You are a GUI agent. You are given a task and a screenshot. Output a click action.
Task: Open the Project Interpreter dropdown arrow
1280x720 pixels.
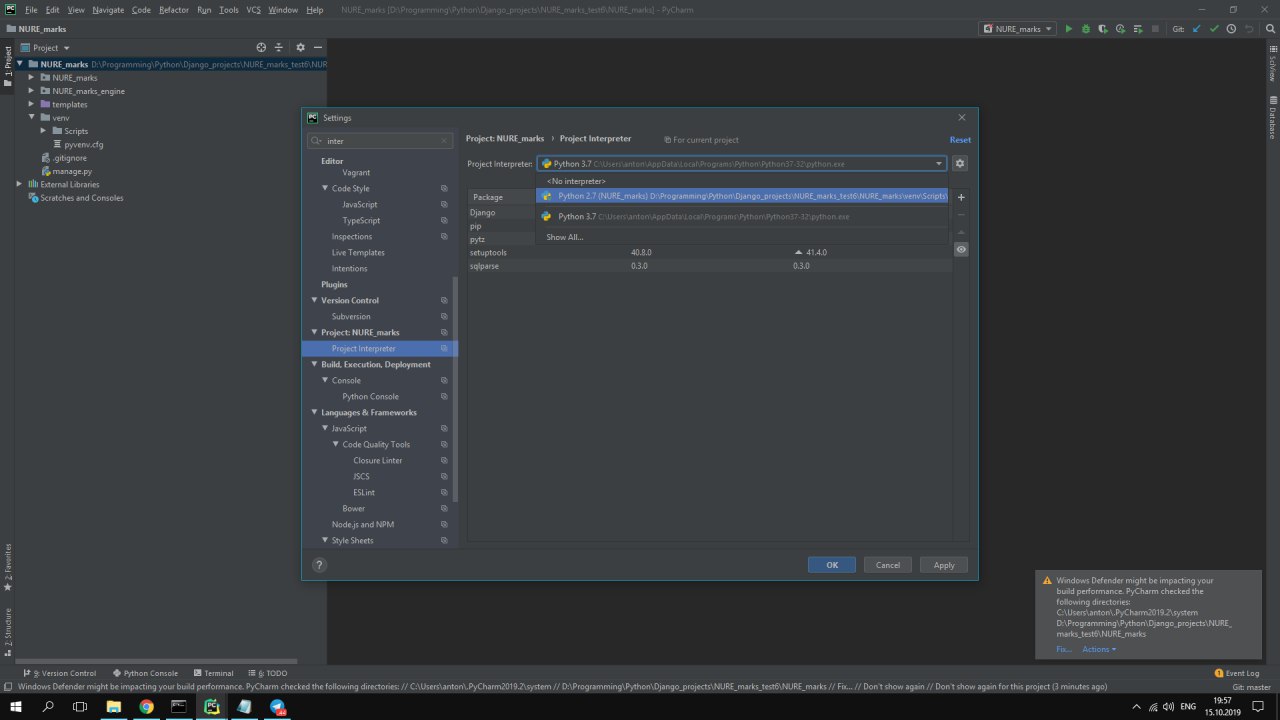(939, 163)
